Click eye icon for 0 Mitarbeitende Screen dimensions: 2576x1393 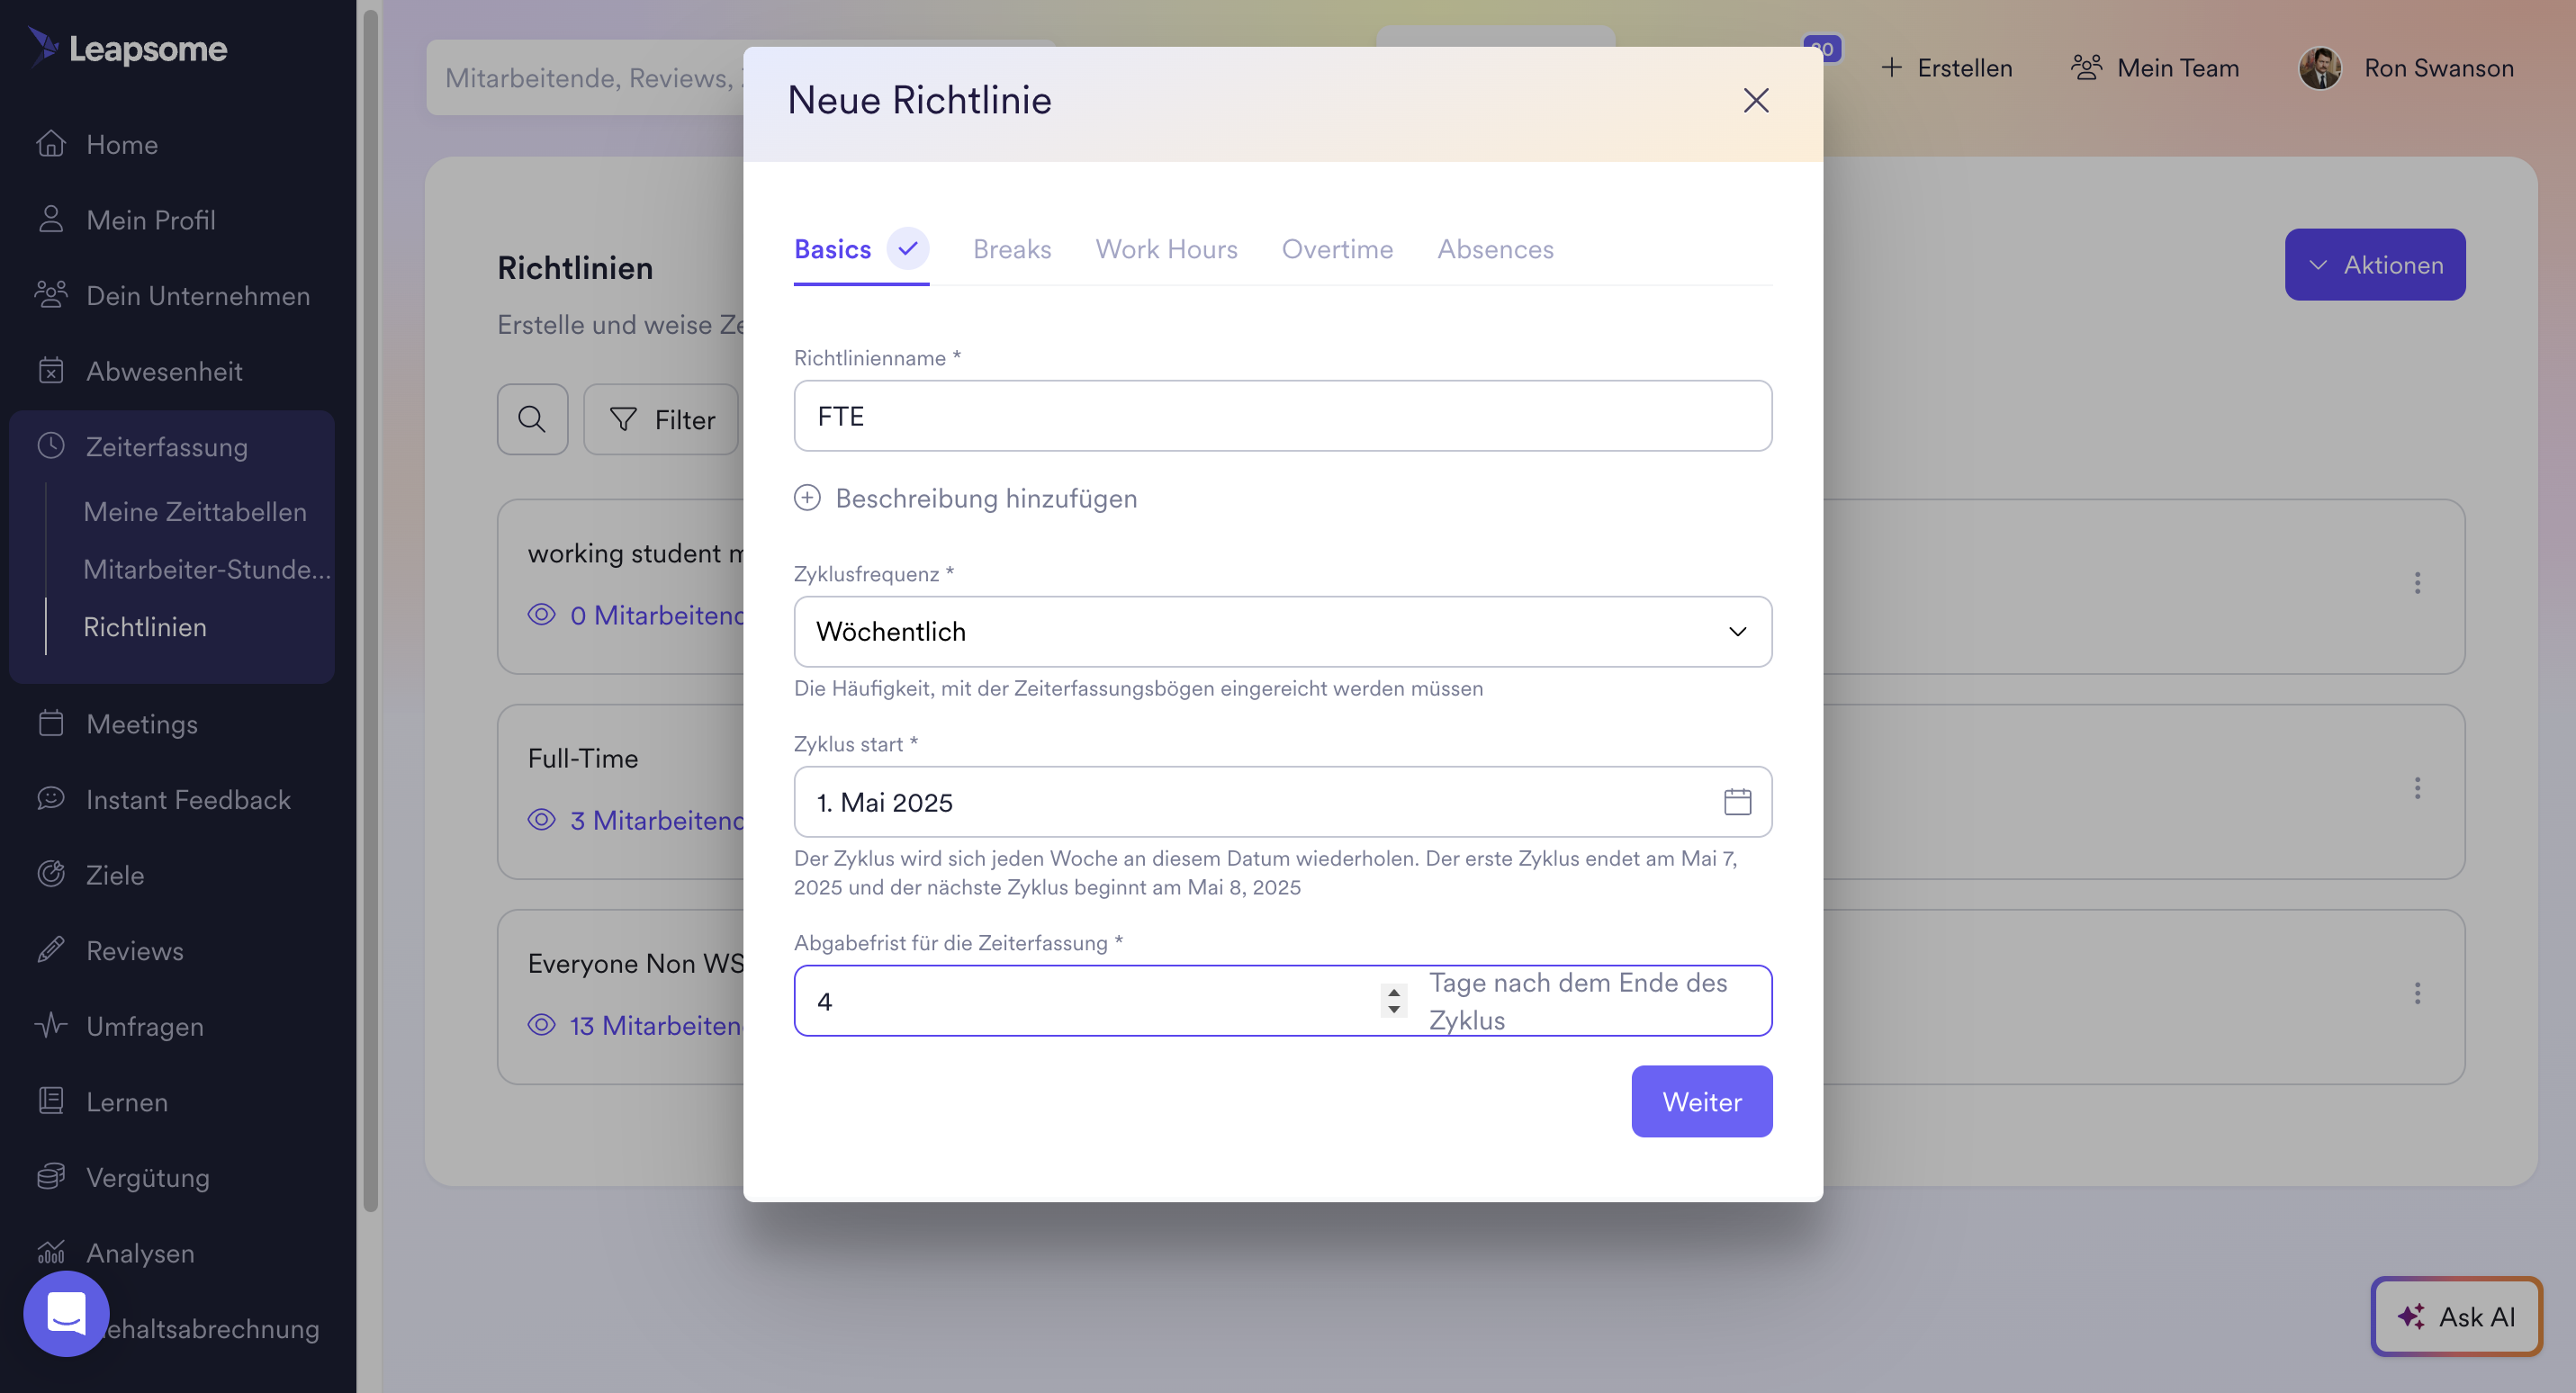point(541,615)
